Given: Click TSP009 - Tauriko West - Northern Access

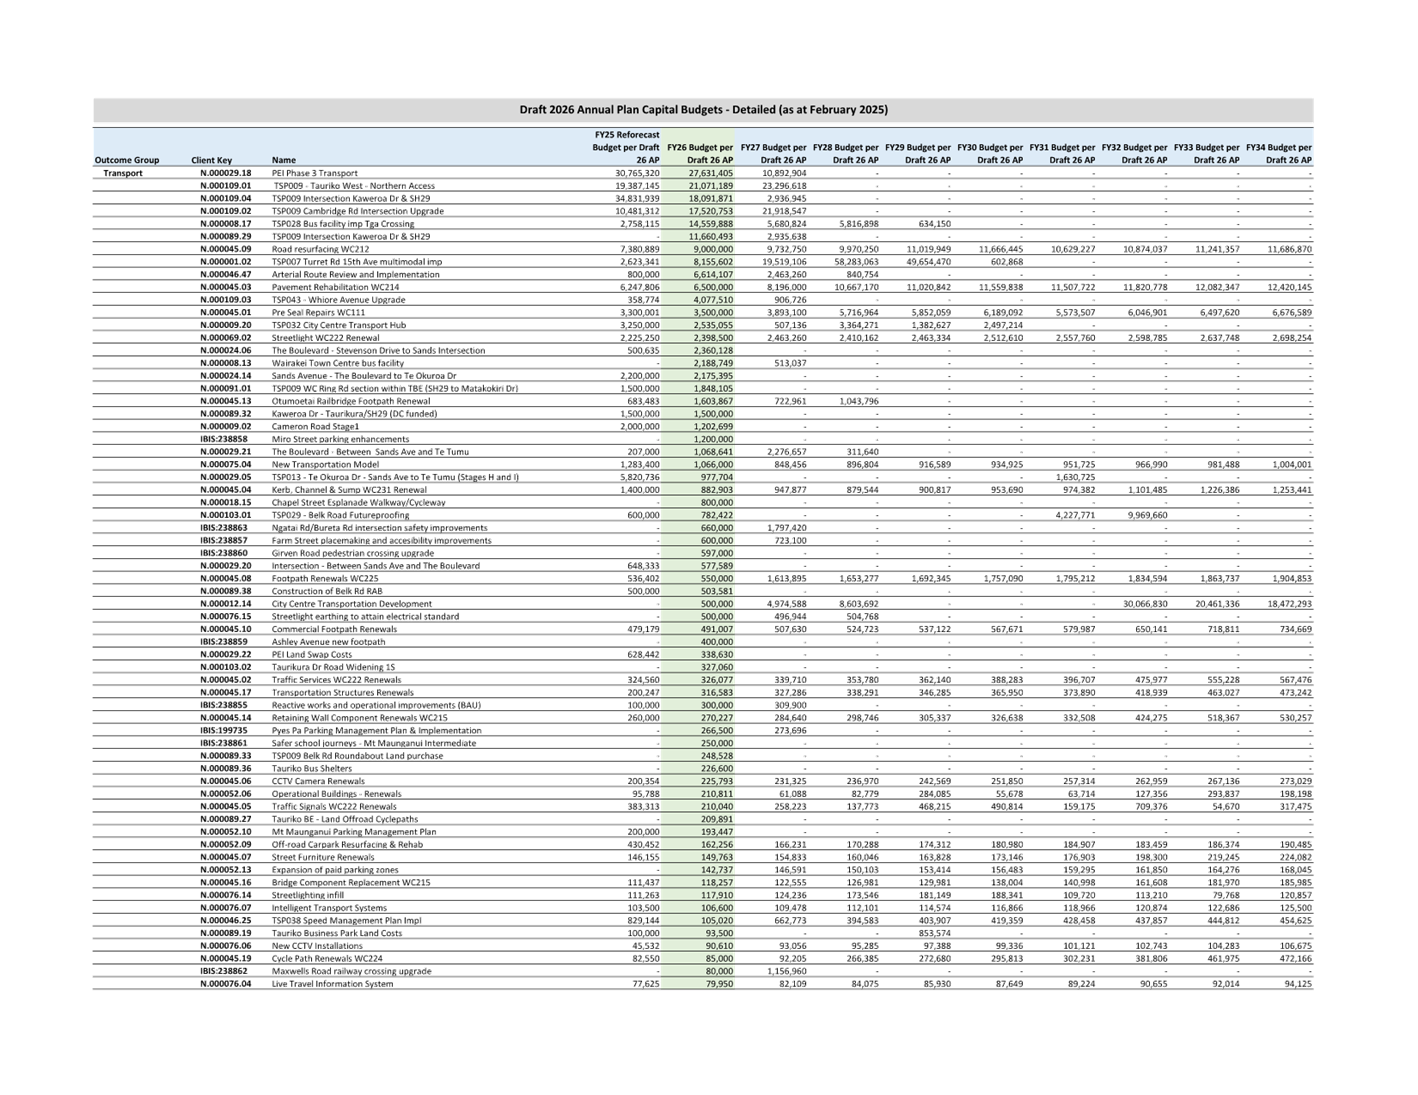Looking at the screenshot, I should point(354,186).
